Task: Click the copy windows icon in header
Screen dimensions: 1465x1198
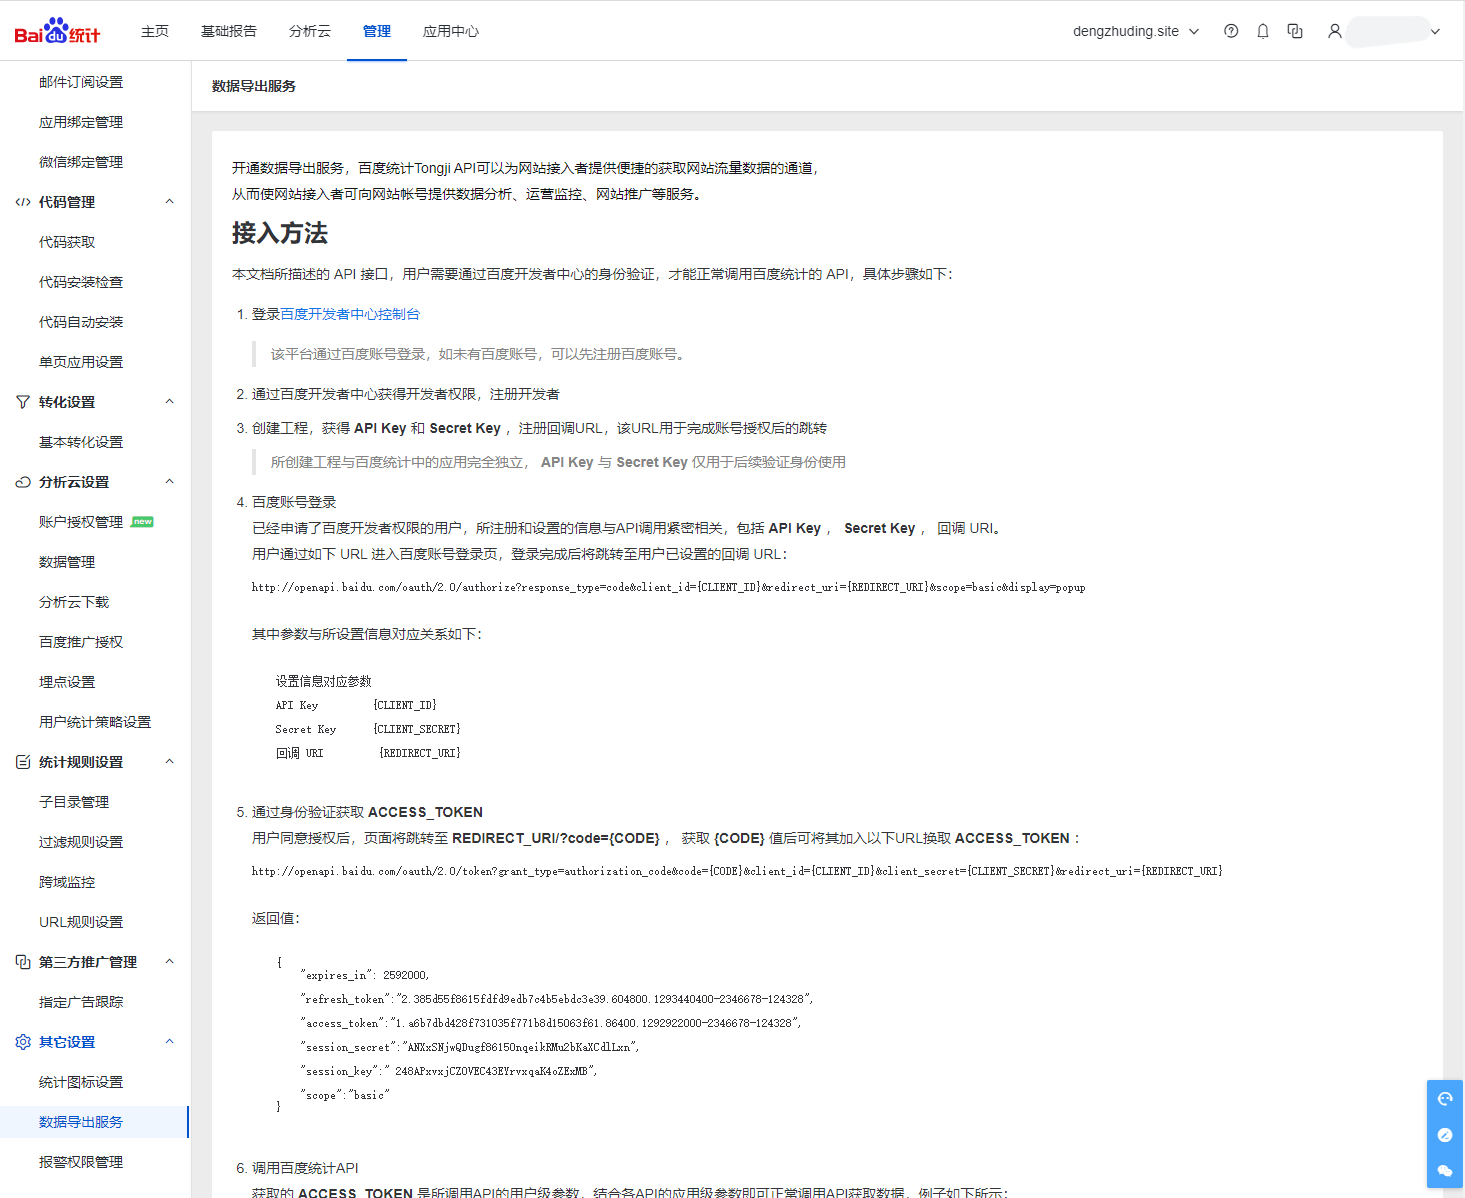Action: 1295,31
